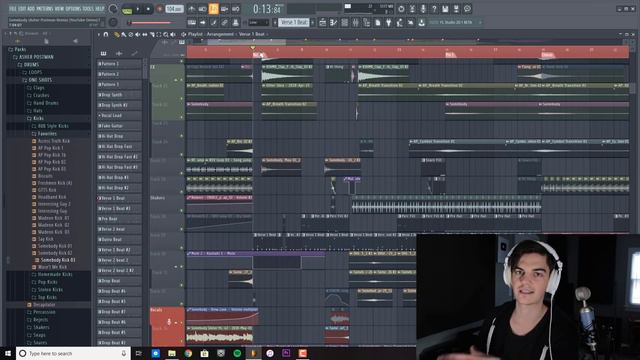Open the TOOLS menu
Viewport: 640px width, 360px height.
[88, 9]
